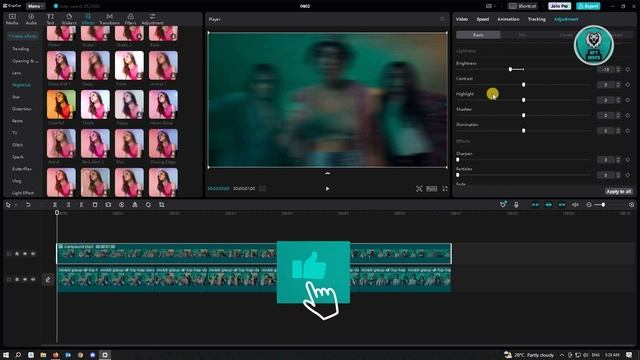The image size is (640, 360).
Task: Click the delete clip trash icon
Action: click(x=95, y=204)
